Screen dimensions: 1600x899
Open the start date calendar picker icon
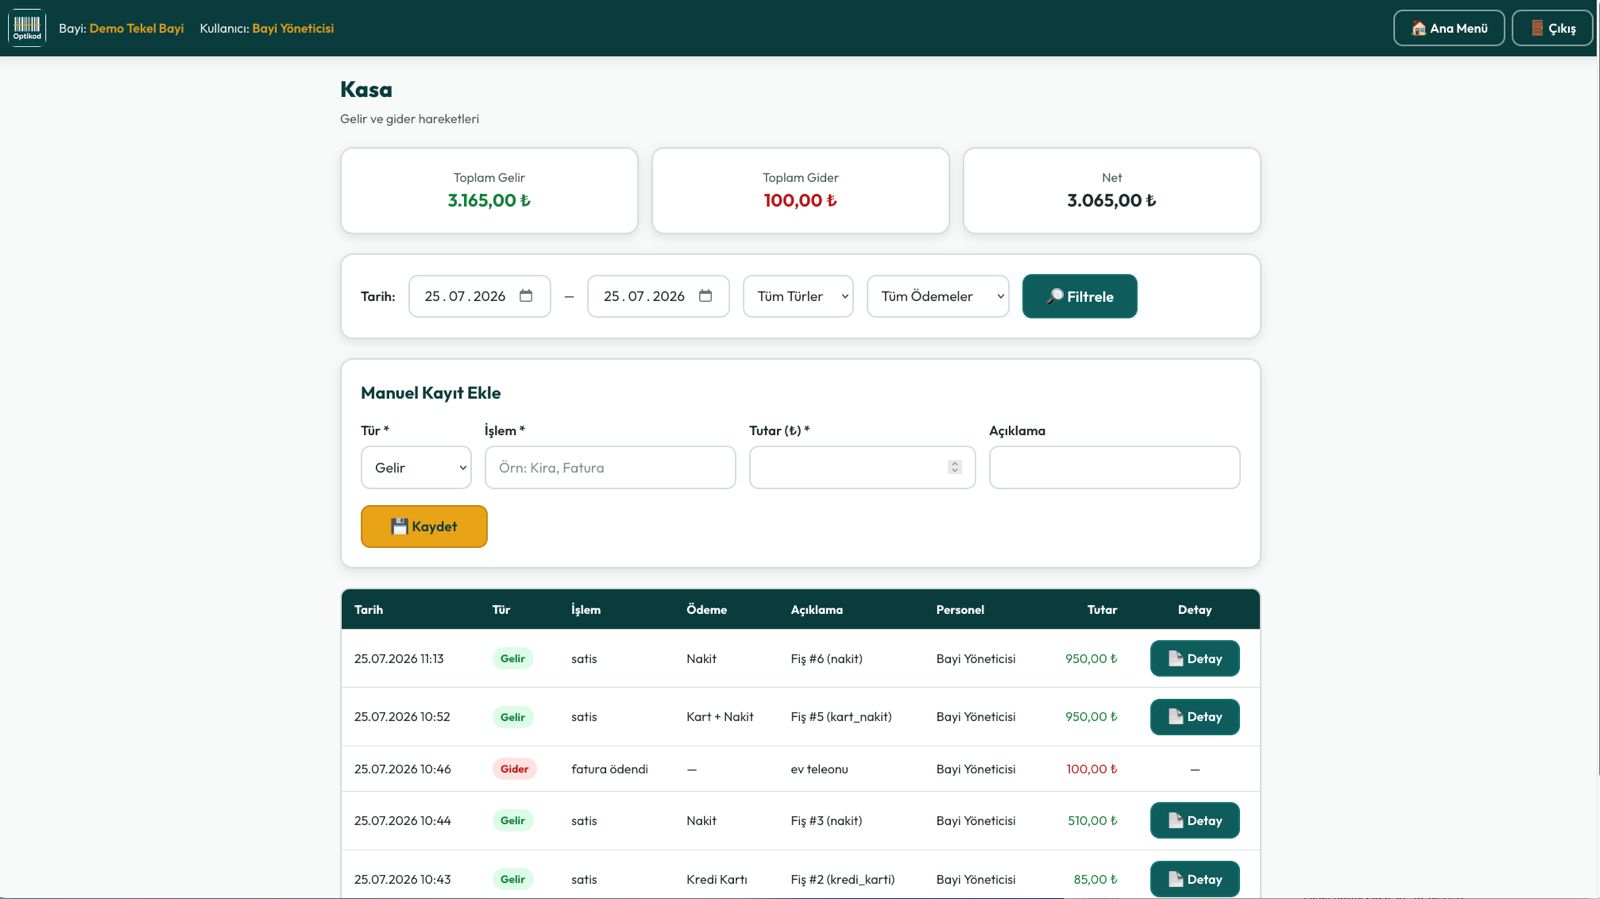[526, 296]
